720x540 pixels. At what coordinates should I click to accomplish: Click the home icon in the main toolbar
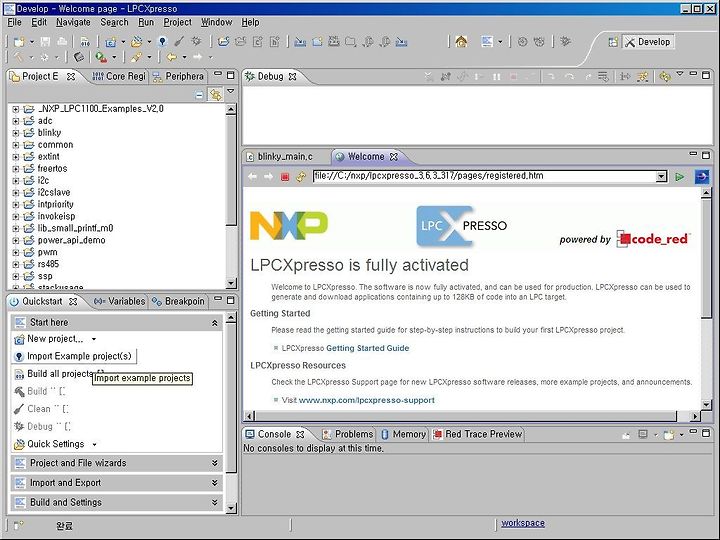point(461,42)
